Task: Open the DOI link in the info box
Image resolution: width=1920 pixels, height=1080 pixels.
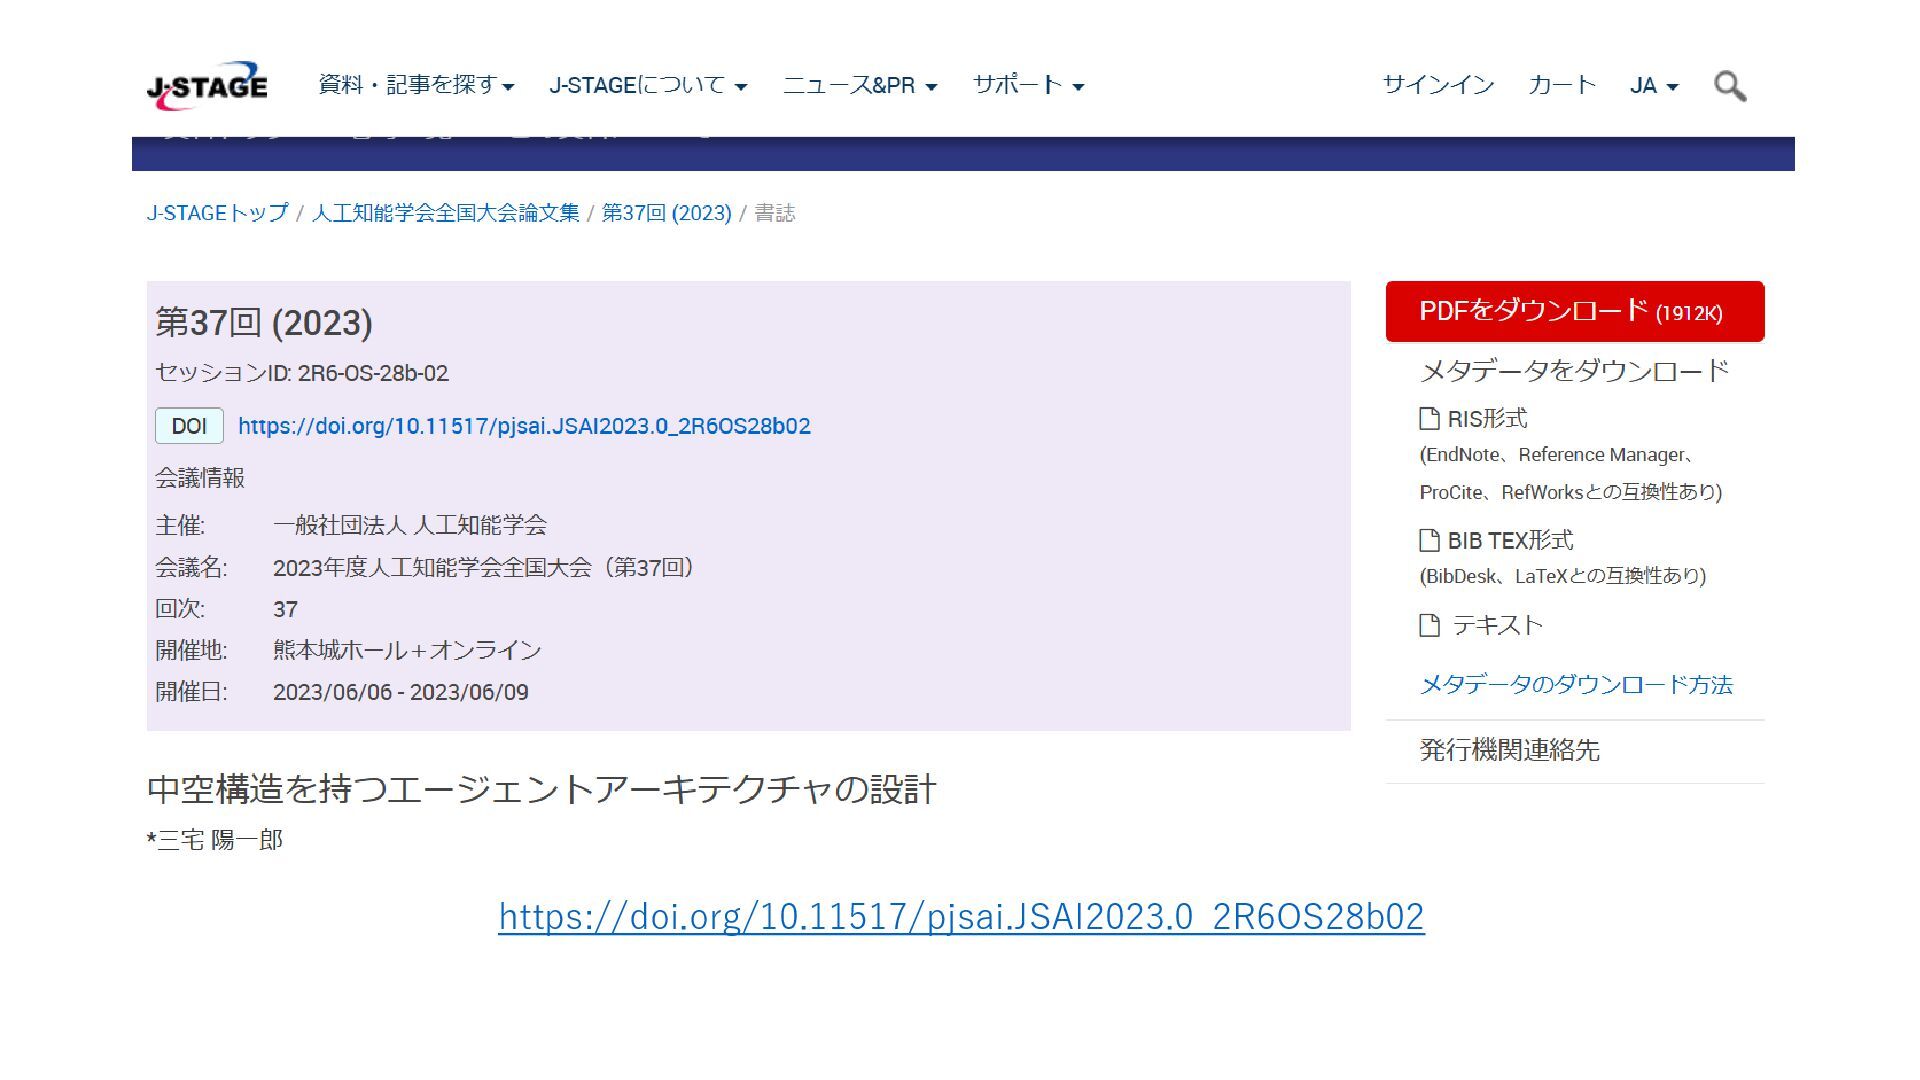Action: 524,426
